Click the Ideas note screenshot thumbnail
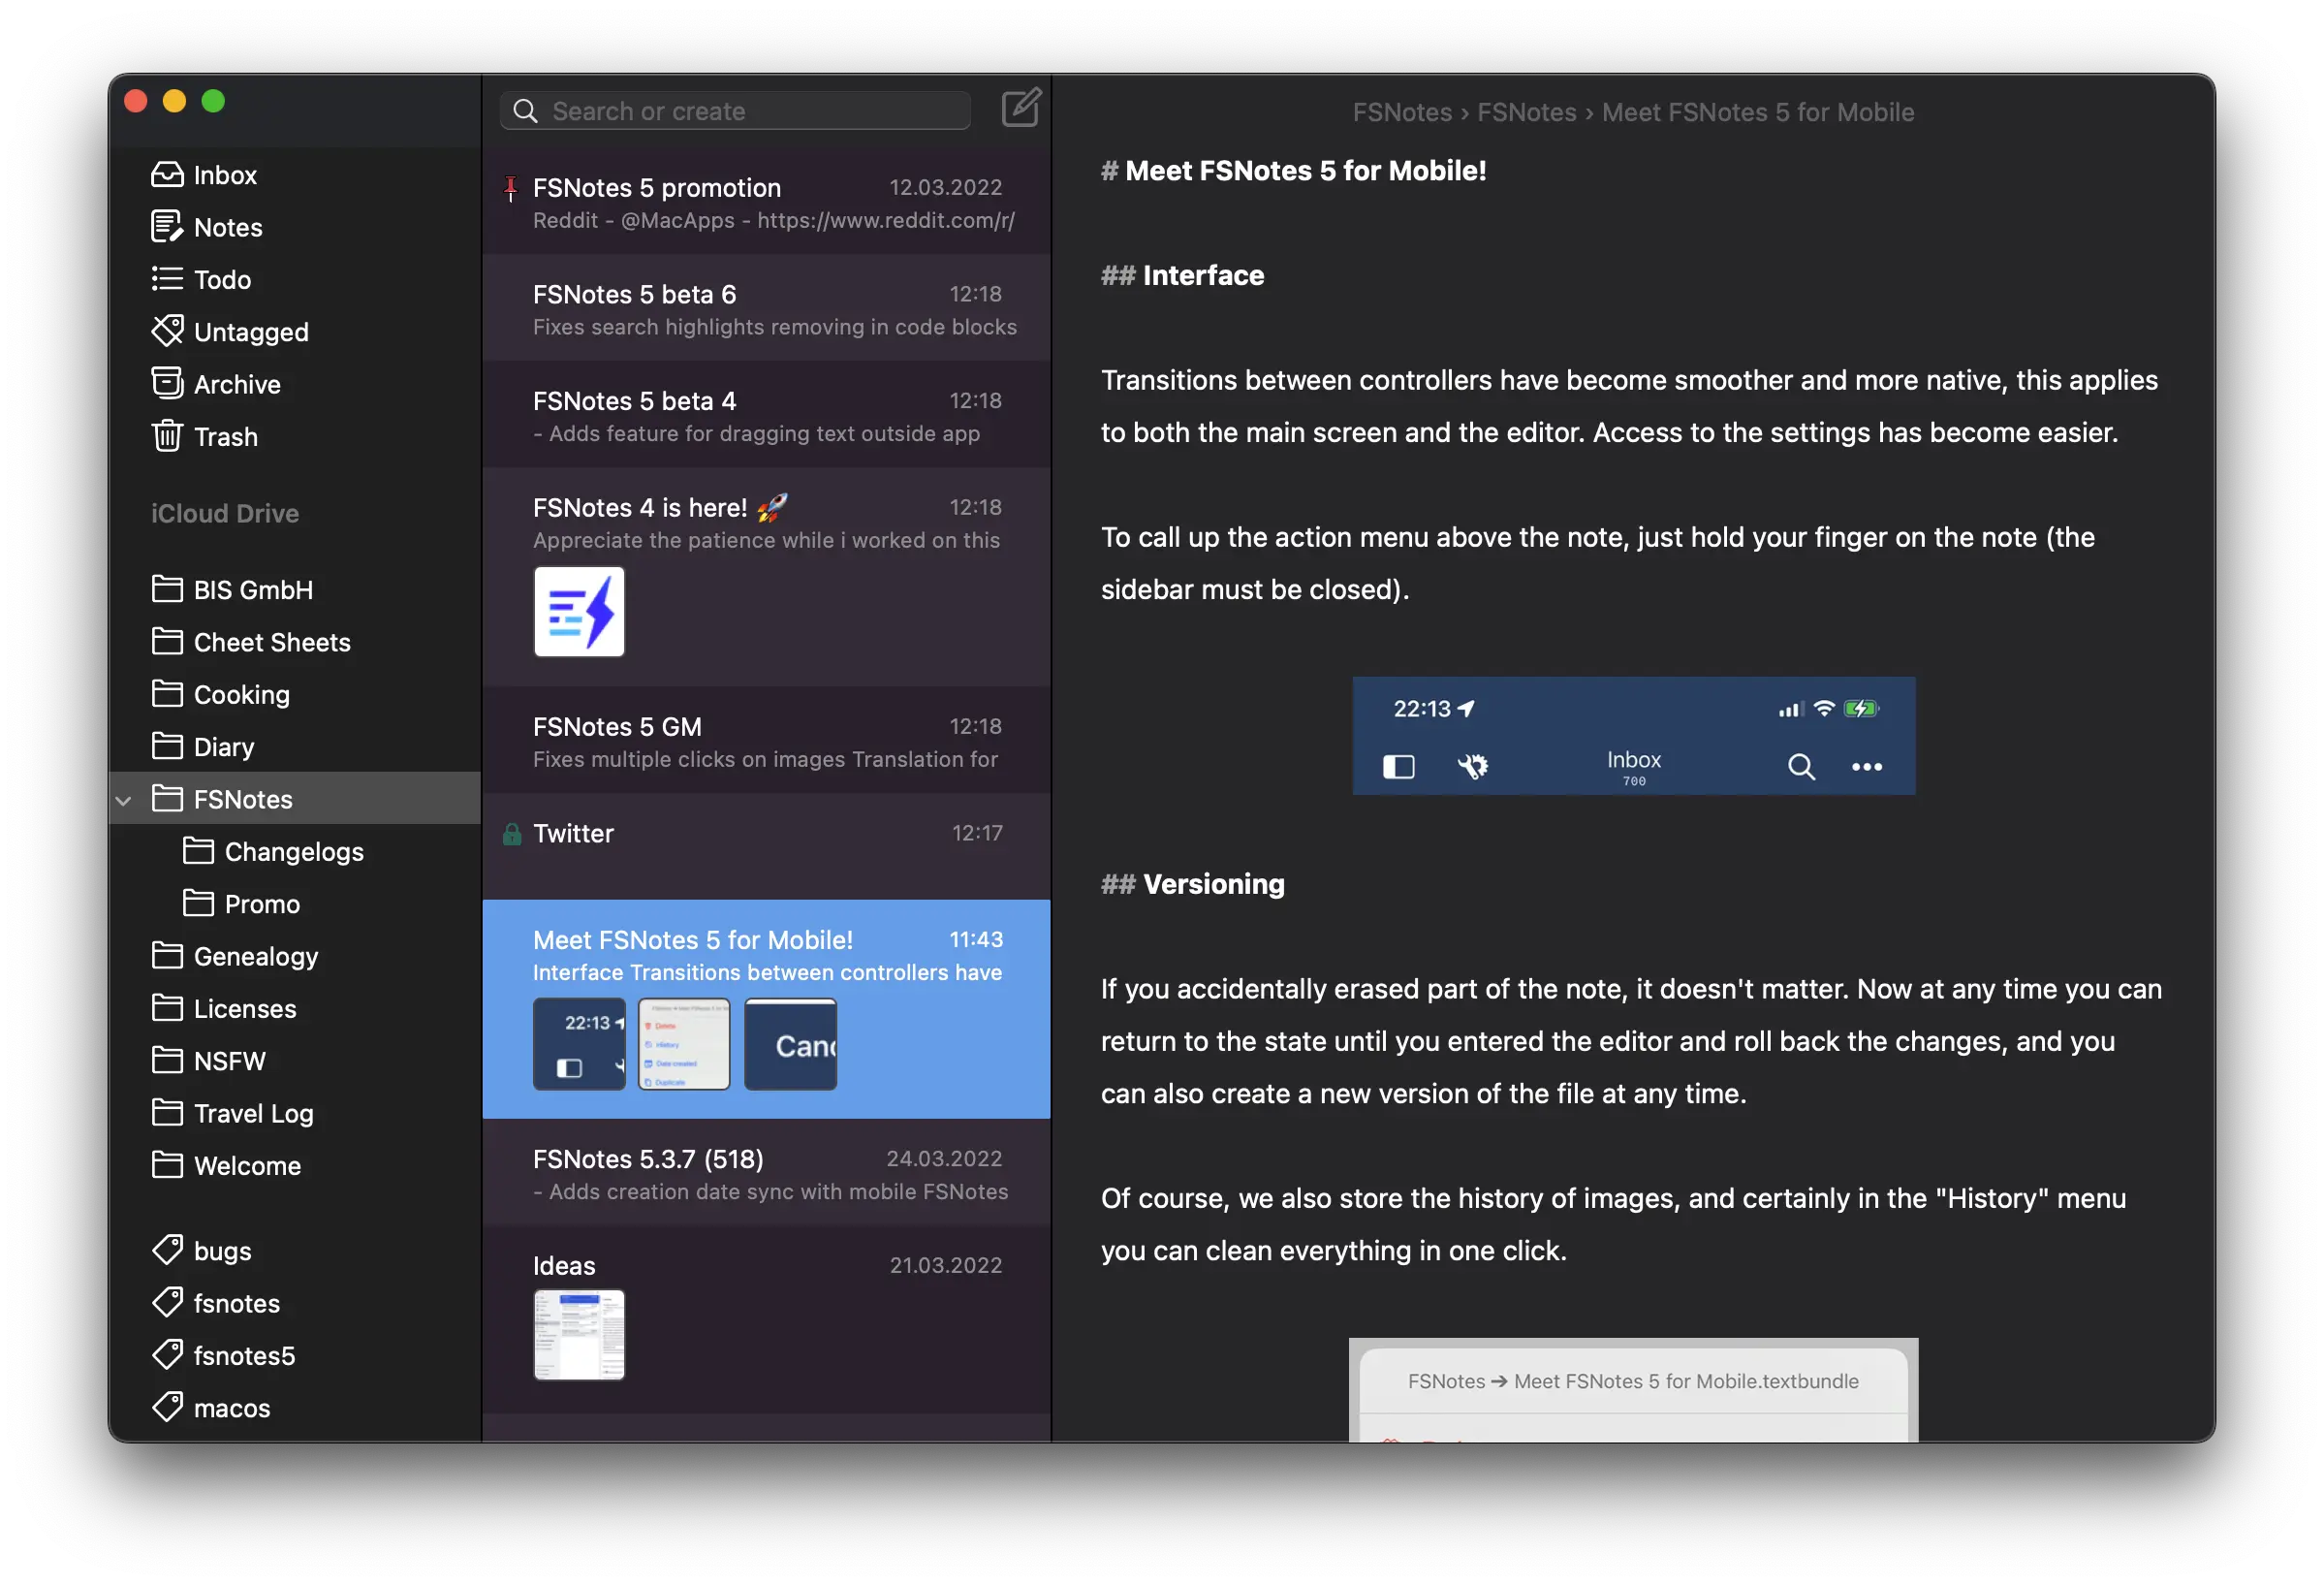2324x1586 pixels. click(x=579, y=1335)
